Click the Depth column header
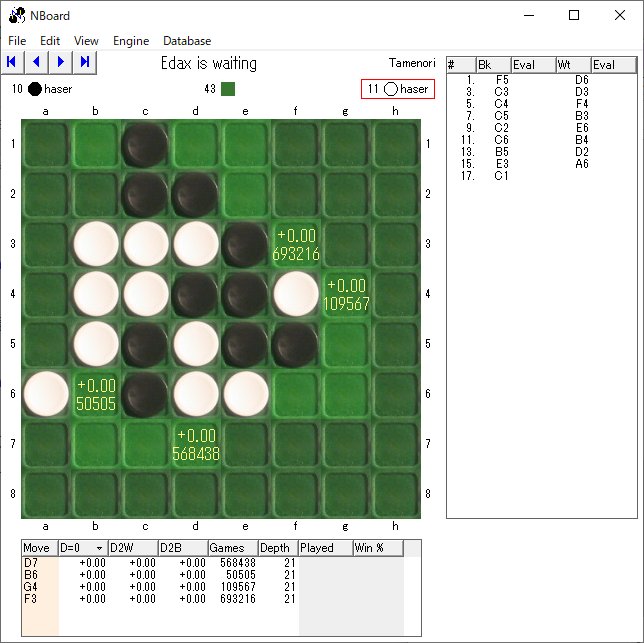644x643 pixels. click(278, 548)
